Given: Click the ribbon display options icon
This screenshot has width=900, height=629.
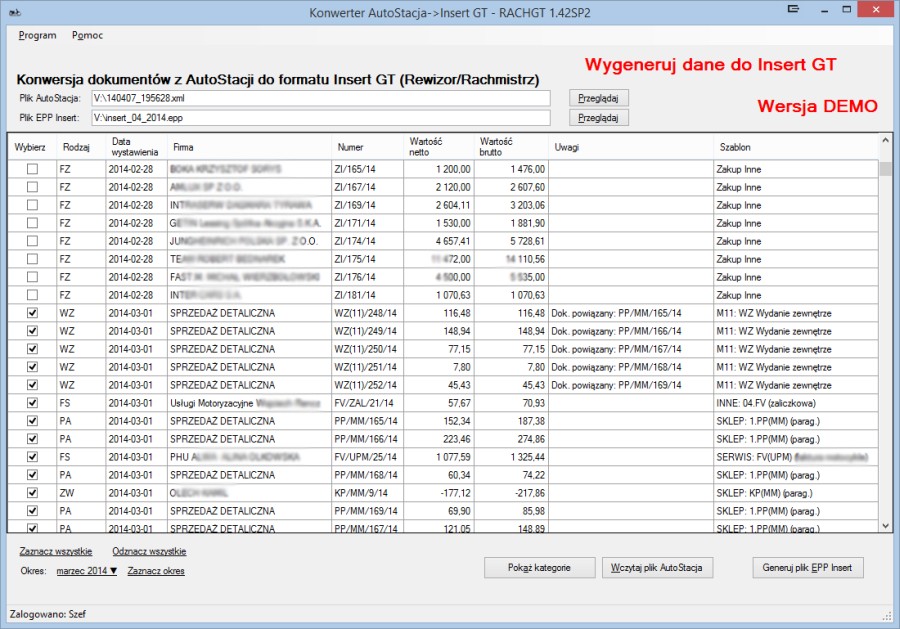Looking at the screenshot, I should [793, 9].
